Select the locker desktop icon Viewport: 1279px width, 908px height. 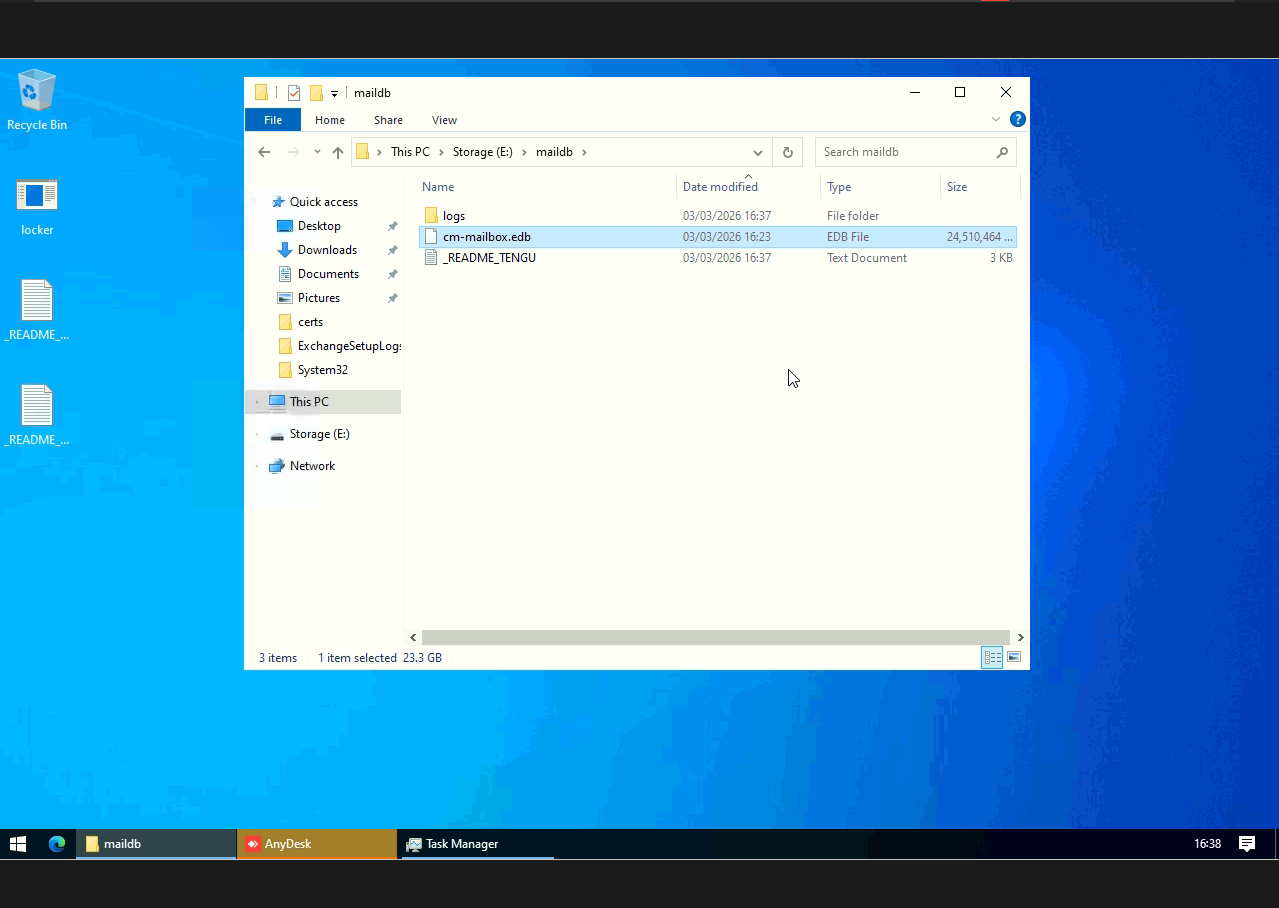37,207
